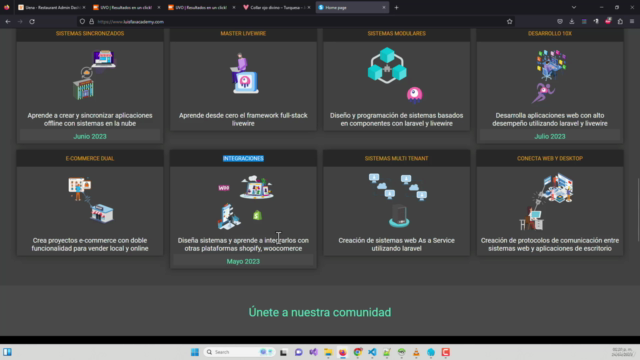
Task: Open the Conecta Web y Desktop title
Action: click(550, 158)
